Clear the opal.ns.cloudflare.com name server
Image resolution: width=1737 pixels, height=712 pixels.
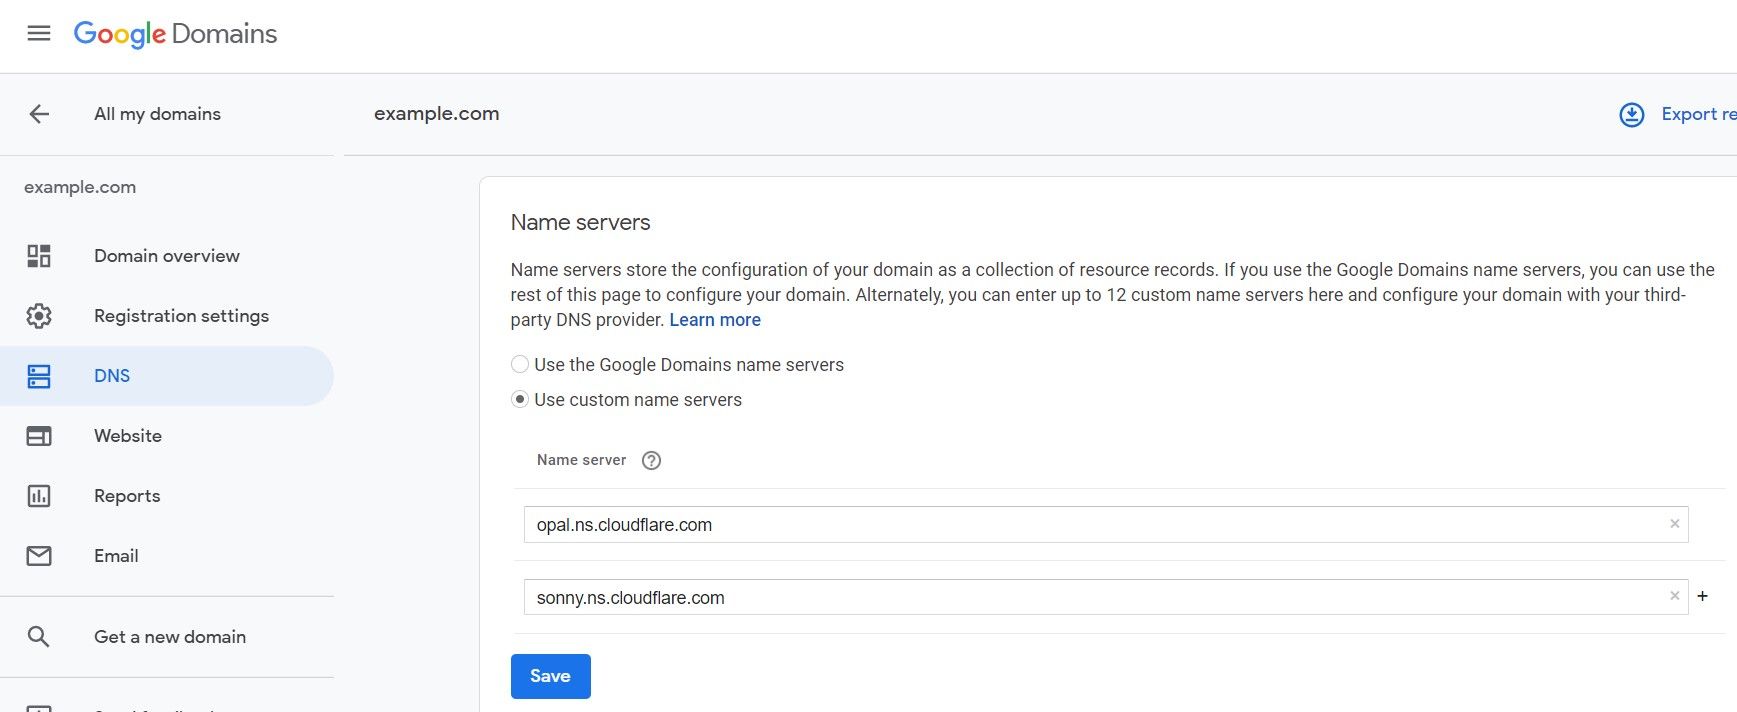(1675, 524)
